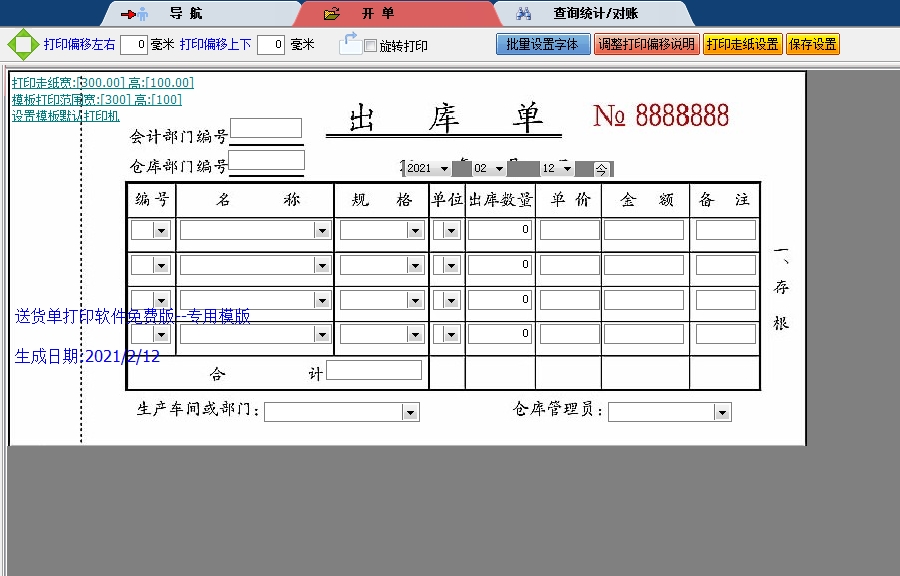Expand the 生产车间或部门 dropdown

409,411
